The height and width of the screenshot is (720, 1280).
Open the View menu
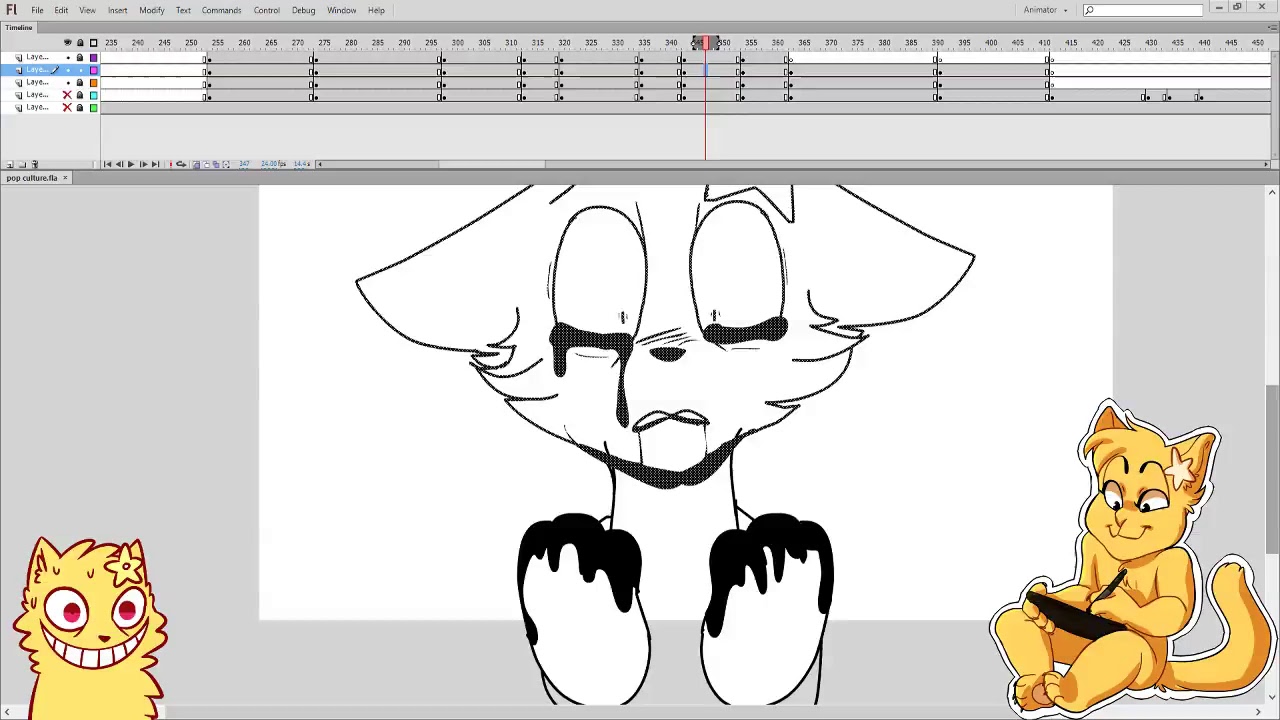coord(87,10)
